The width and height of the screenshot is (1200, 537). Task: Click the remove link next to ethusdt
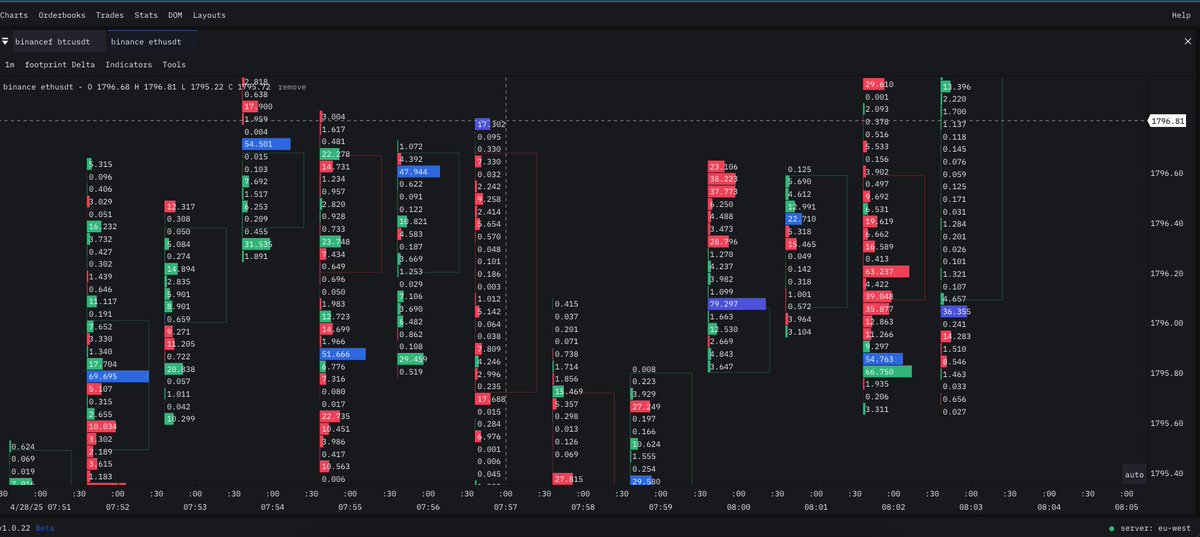coord(292,87)
